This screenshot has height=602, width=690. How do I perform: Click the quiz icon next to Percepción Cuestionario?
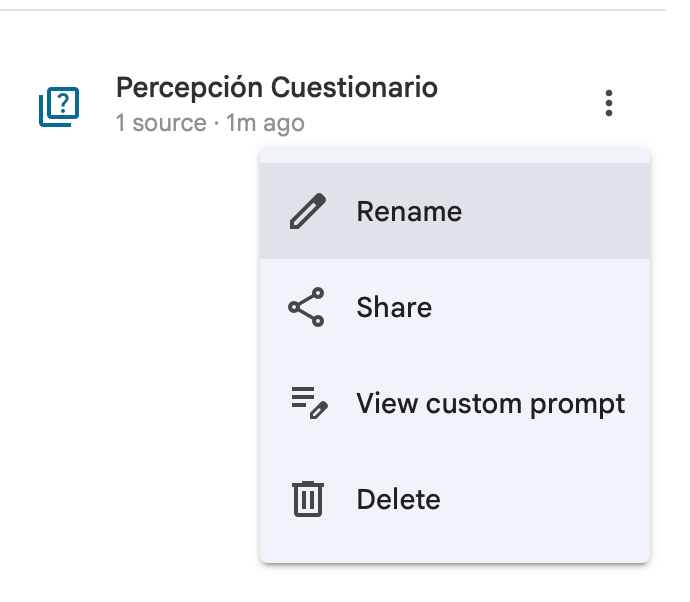click(x=59, y=106)
